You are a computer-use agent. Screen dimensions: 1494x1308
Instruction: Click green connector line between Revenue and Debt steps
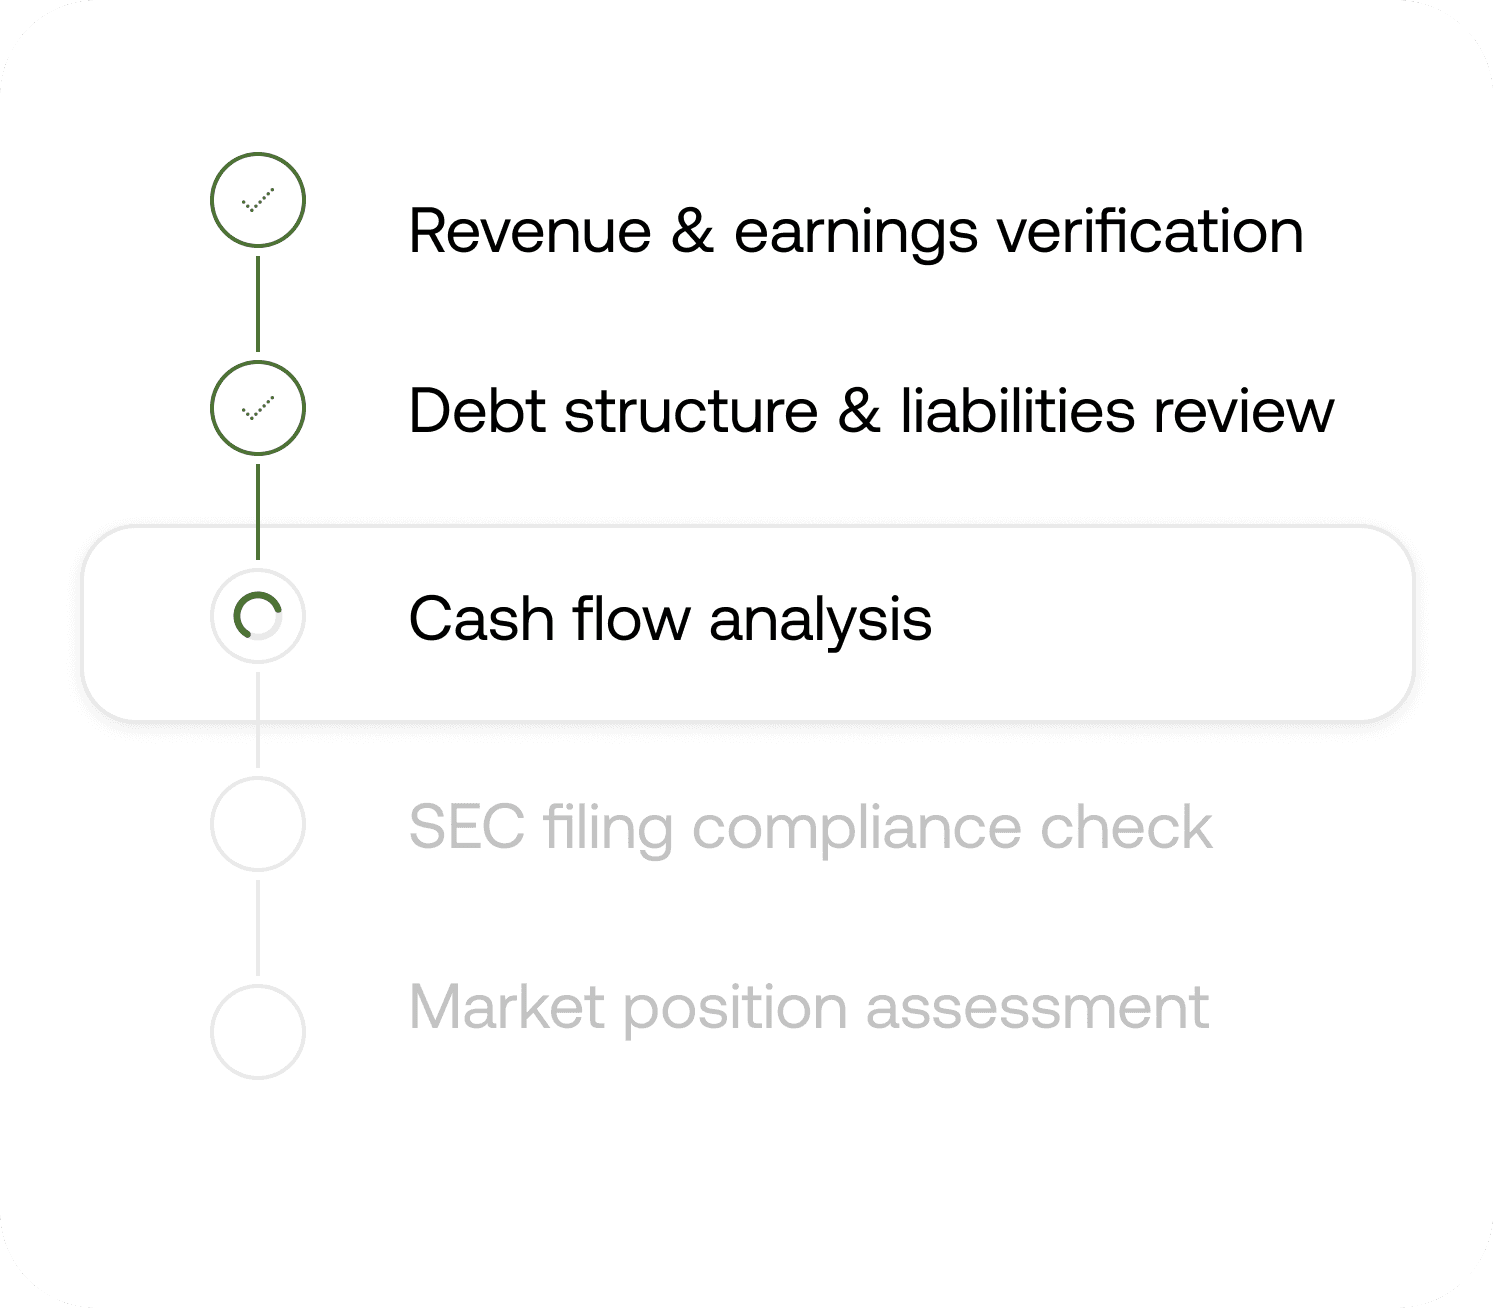point(258,304)
